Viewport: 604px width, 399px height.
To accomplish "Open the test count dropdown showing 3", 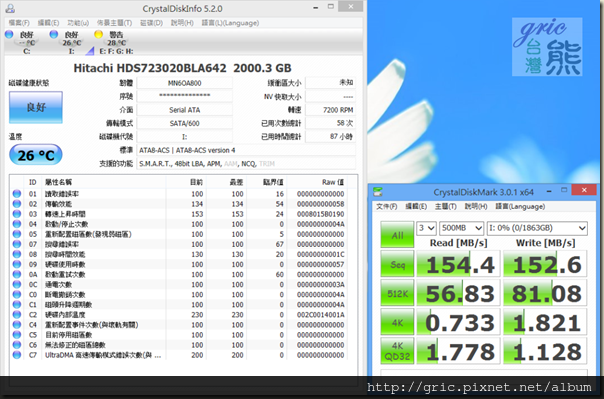I will tap(426, 228).
